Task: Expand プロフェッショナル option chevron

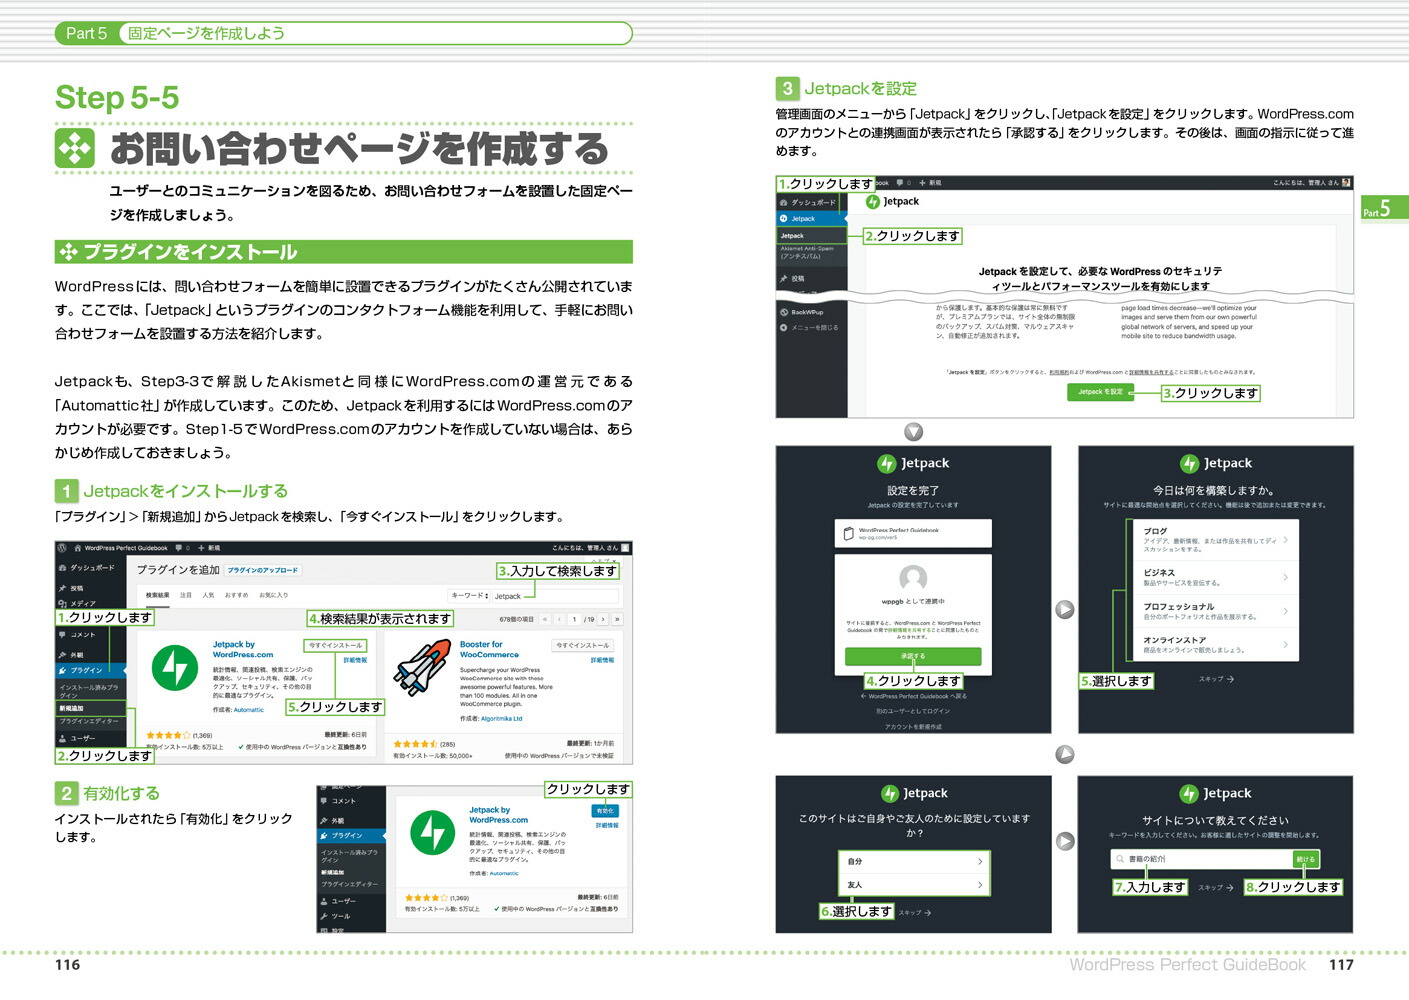Action: [x=1285, y=611]
